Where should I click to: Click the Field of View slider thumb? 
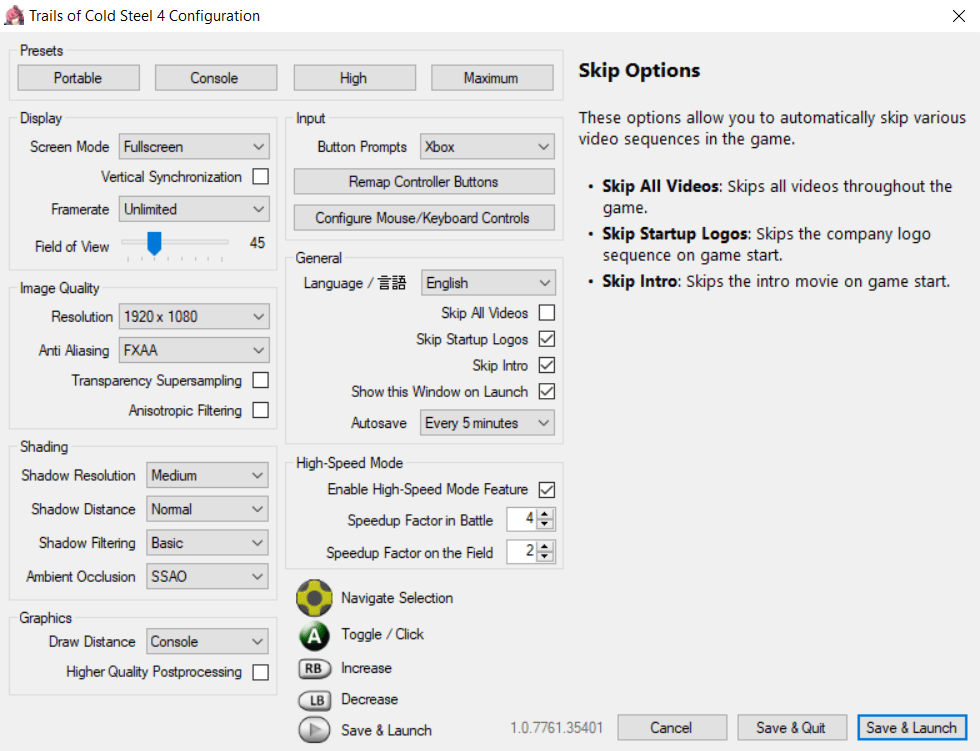[x=154, y=243]
